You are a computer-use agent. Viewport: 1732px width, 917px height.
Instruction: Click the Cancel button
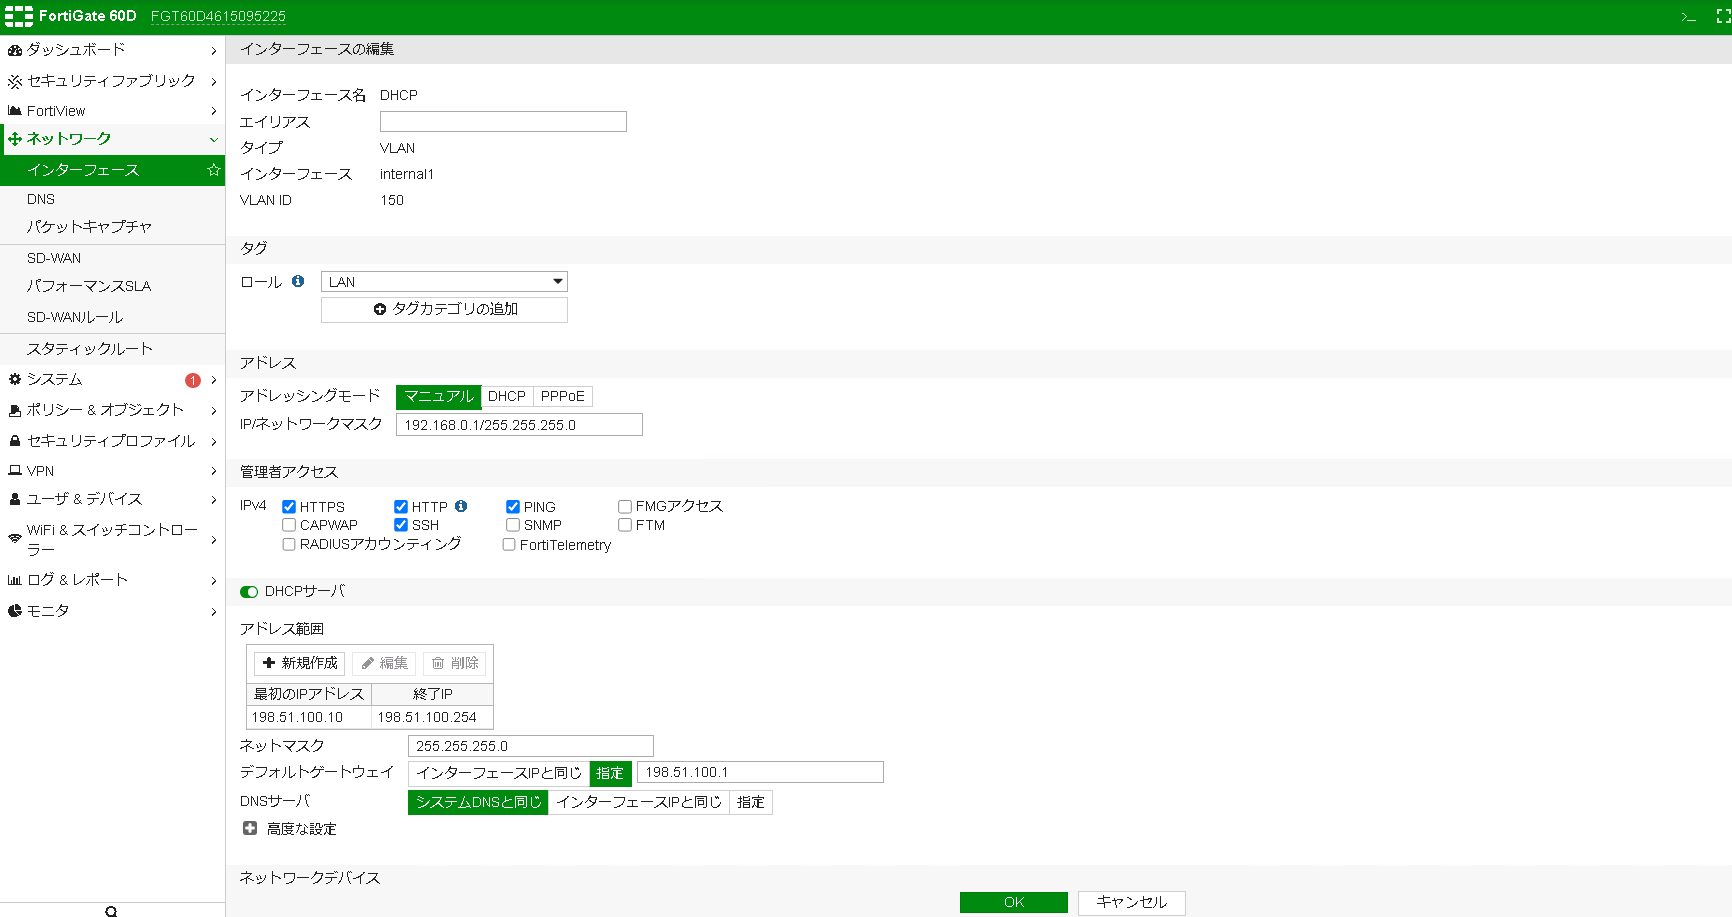1132,903
